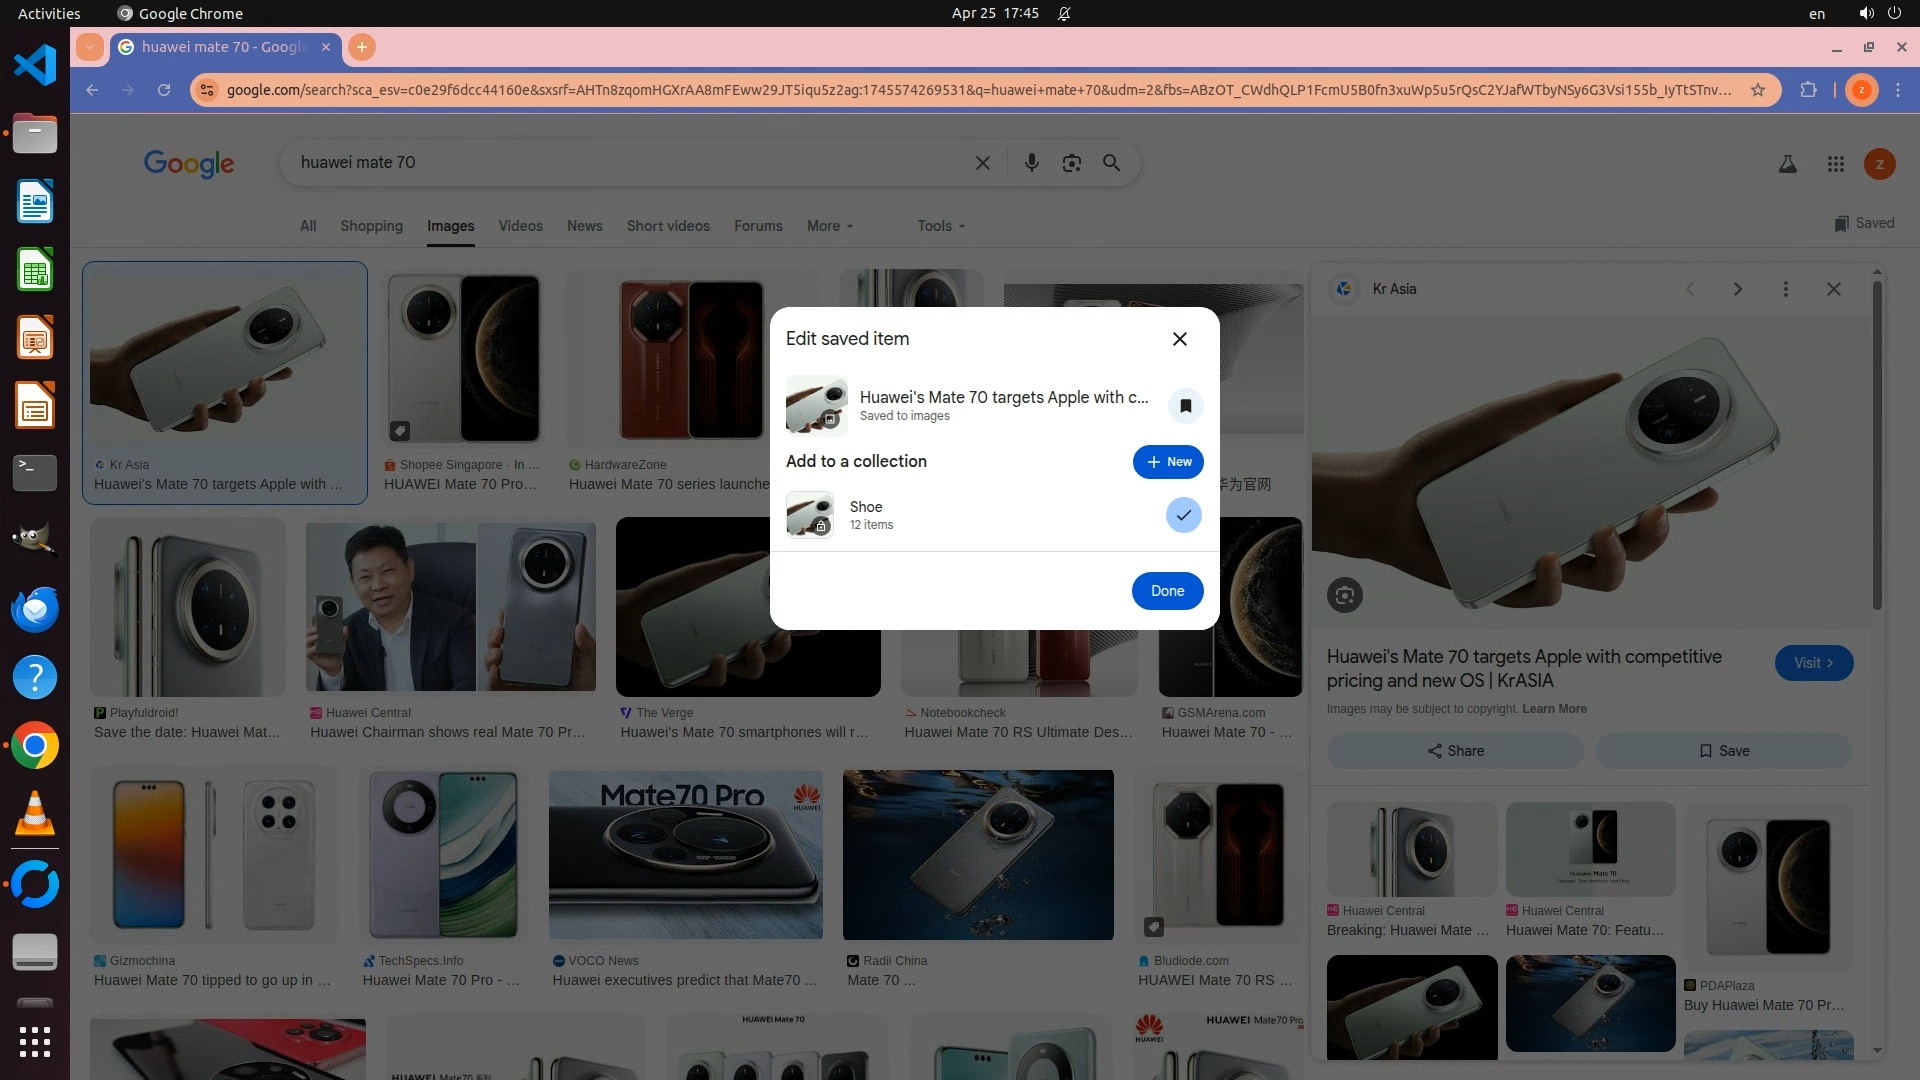Click the Lens icon on preview image

(1344, 596)
